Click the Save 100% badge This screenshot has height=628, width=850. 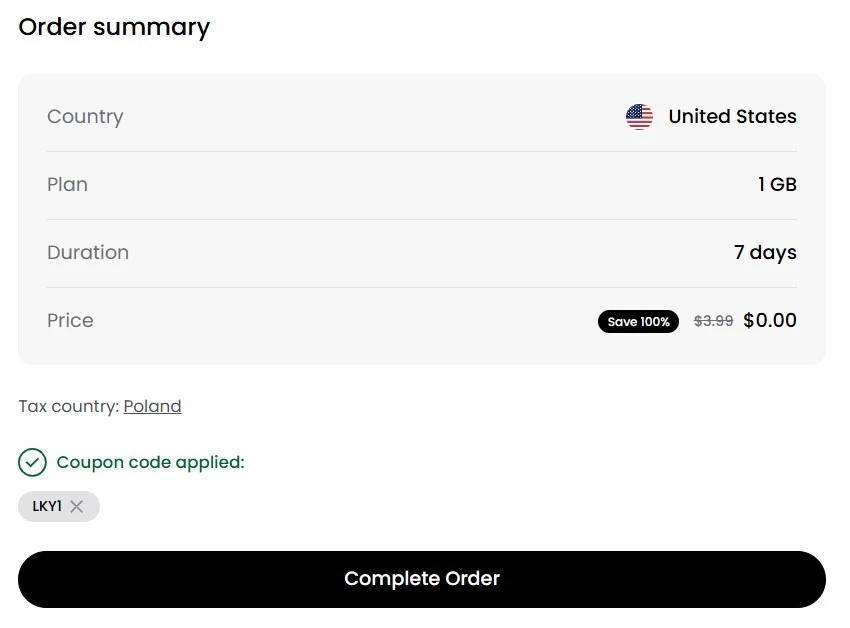pyautogui.click(x=638, y=321)
